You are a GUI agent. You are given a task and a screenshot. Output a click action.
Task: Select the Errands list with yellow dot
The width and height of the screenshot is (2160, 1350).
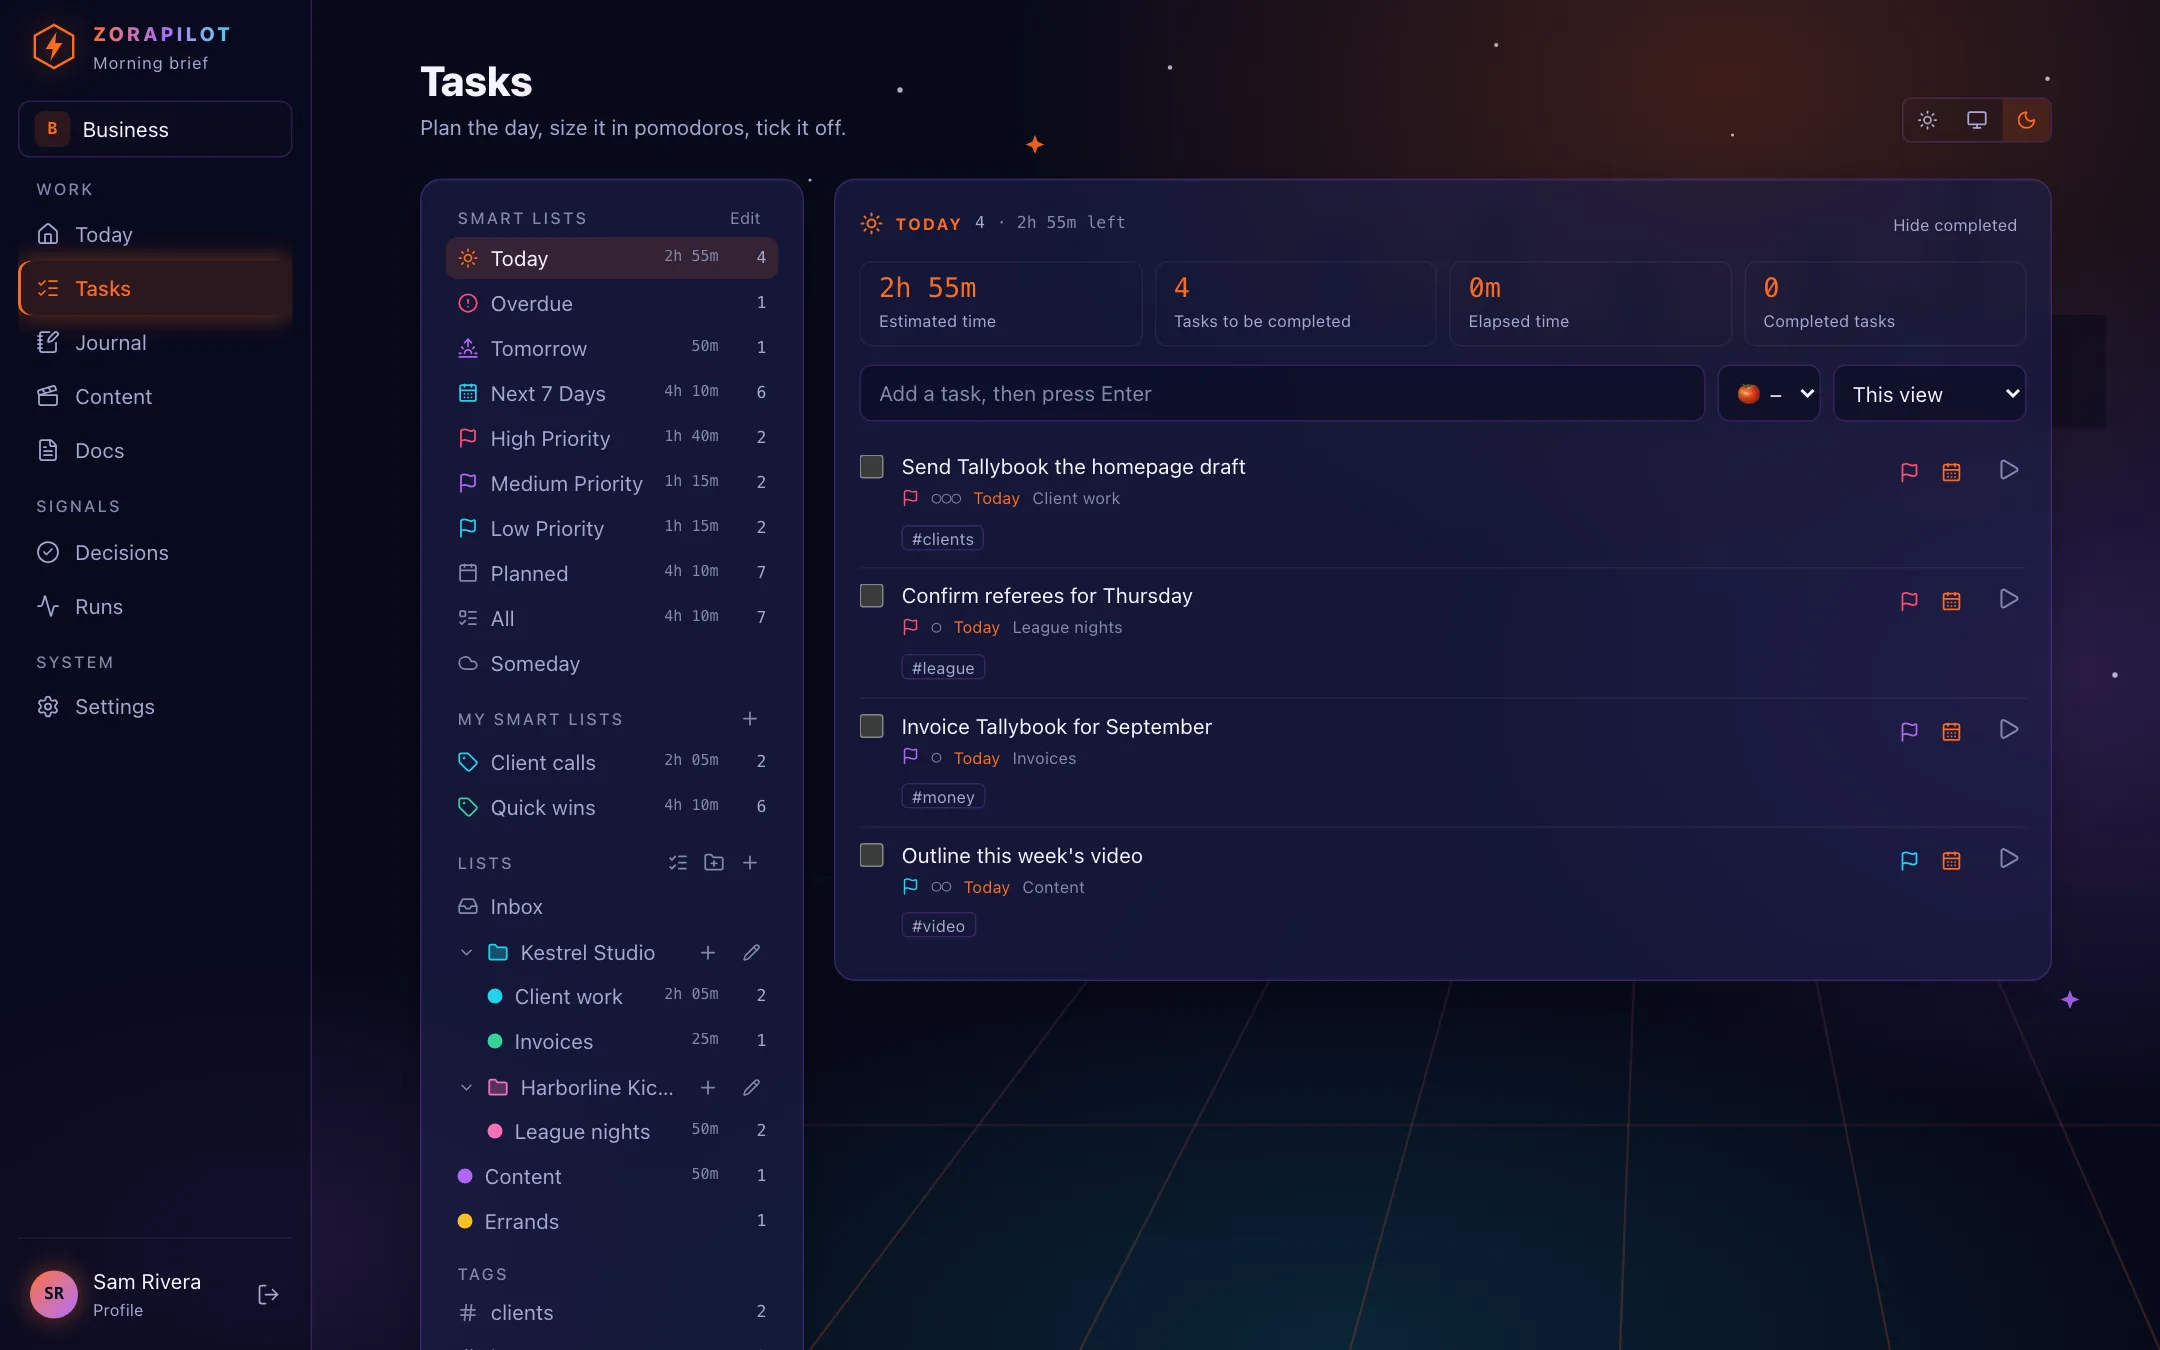pos(612,1221)
